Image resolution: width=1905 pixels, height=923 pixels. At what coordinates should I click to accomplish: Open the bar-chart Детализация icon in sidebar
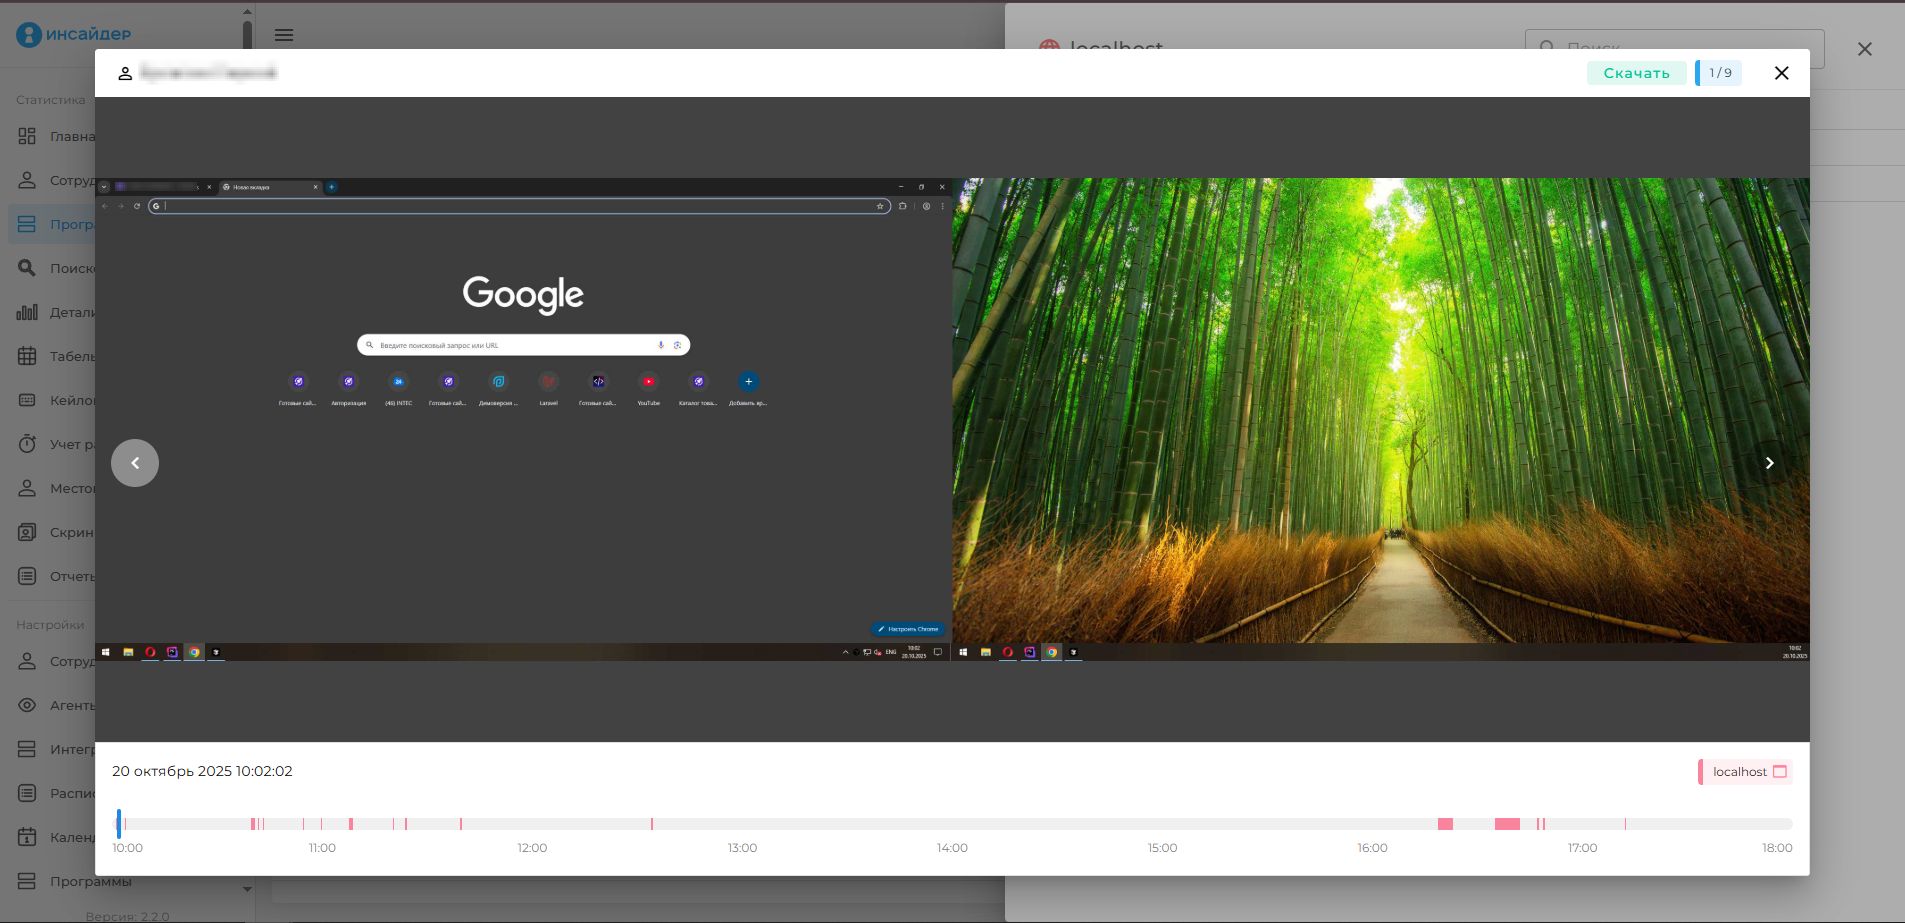tap(27, 312)
